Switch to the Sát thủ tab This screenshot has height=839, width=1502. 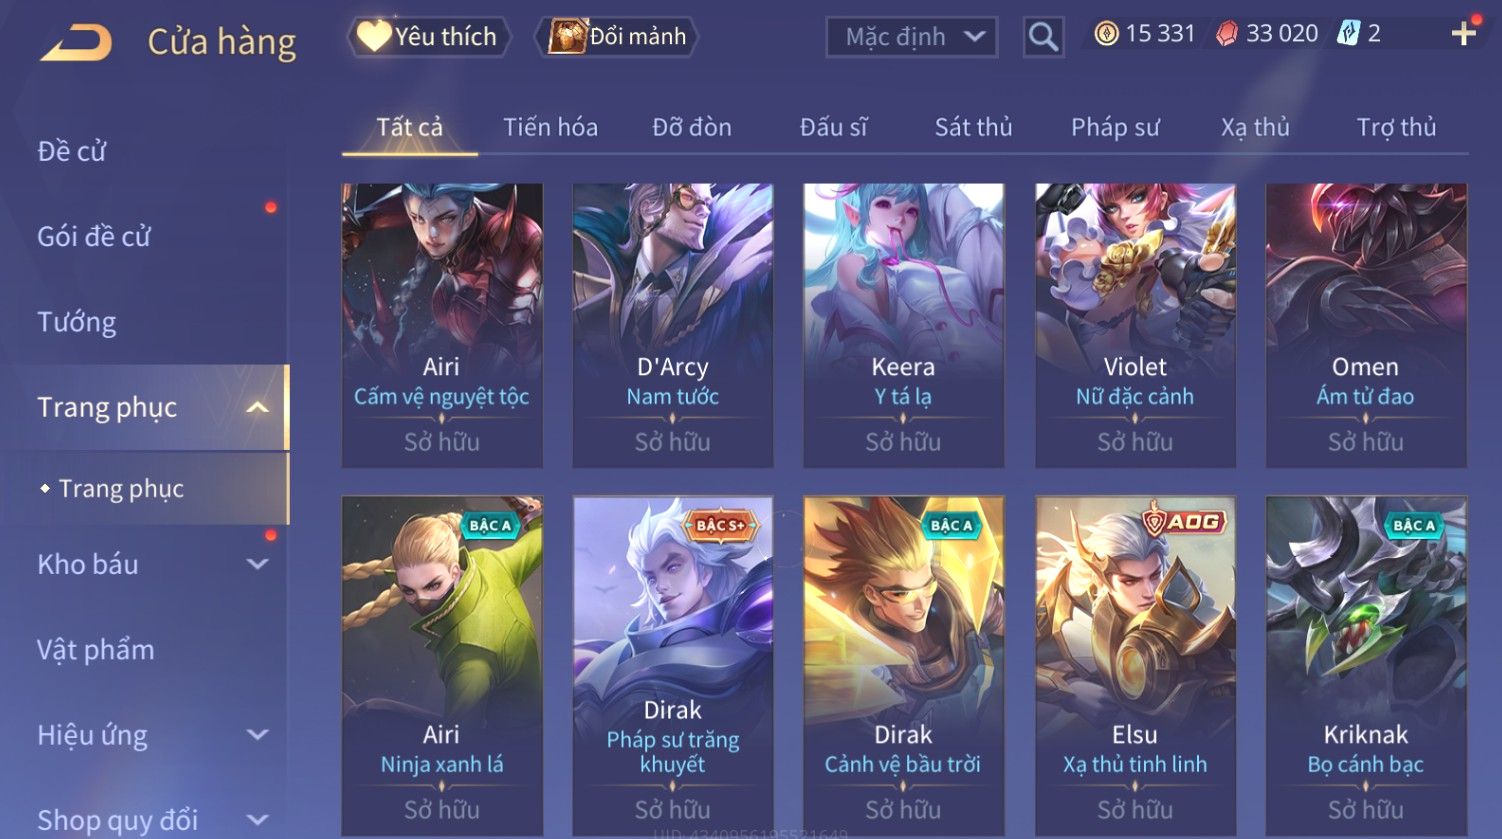tap(973, 127)
